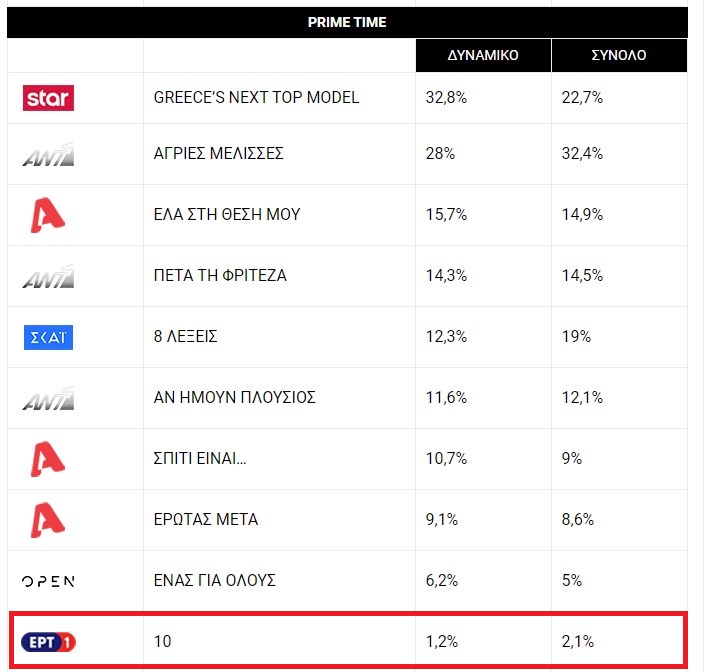The image size is (716, 672).
Task: Click the ΣΥΝΟΛΟ column header
Action: tap(619, 56)
